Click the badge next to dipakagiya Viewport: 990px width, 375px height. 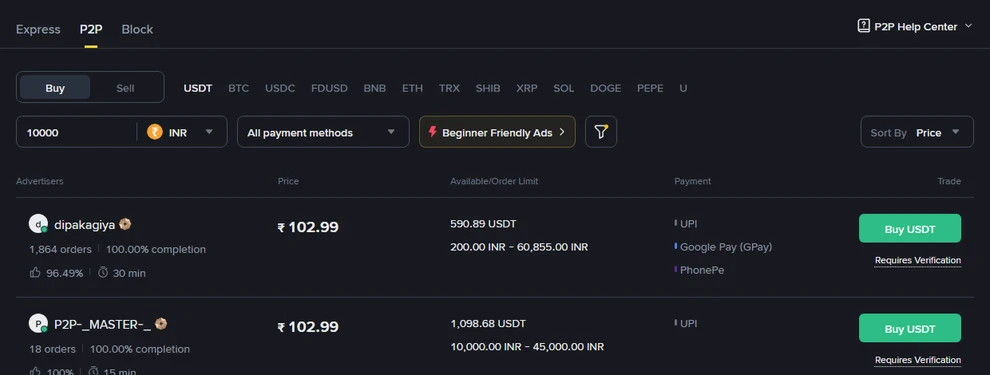125,223
